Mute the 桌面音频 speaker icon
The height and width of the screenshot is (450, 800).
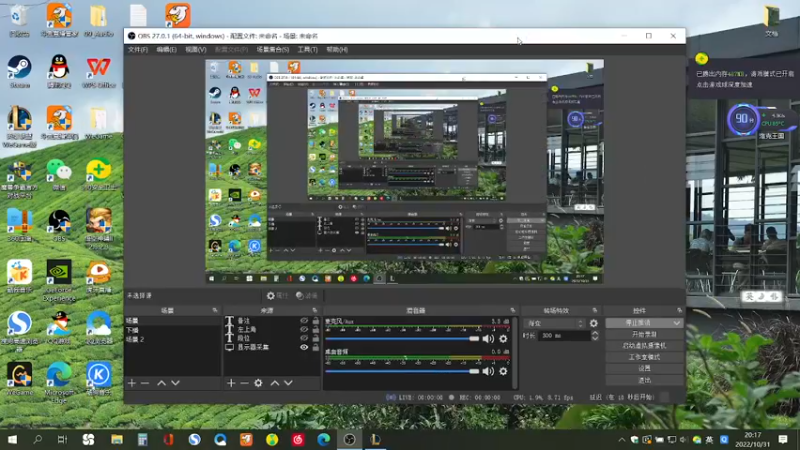pos(488,371)
